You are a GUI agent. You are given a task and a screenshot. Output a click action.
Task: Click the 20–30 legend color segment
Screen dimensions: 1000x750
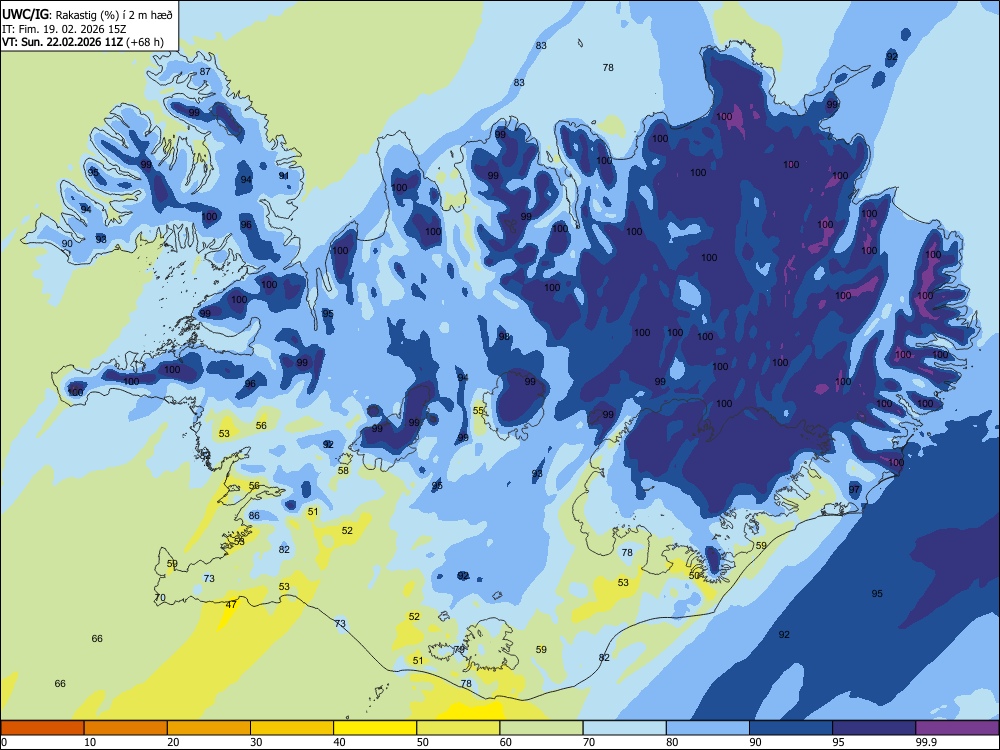click(x=209, y=728)
